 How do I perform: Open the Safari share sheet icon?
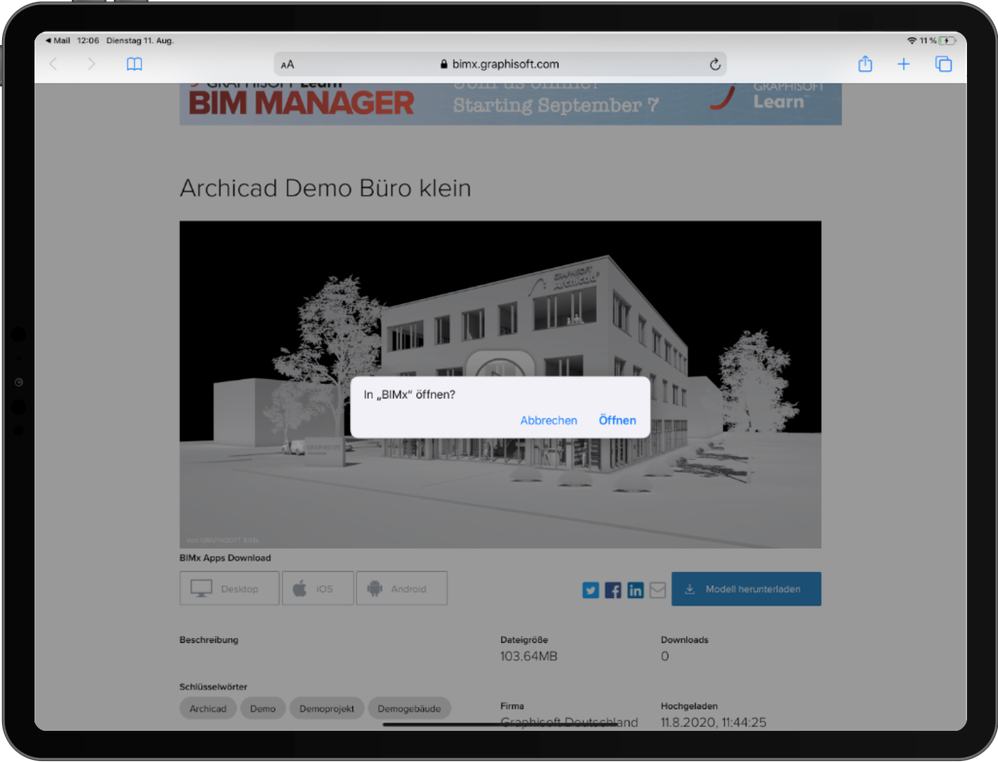tap(865, 64)
